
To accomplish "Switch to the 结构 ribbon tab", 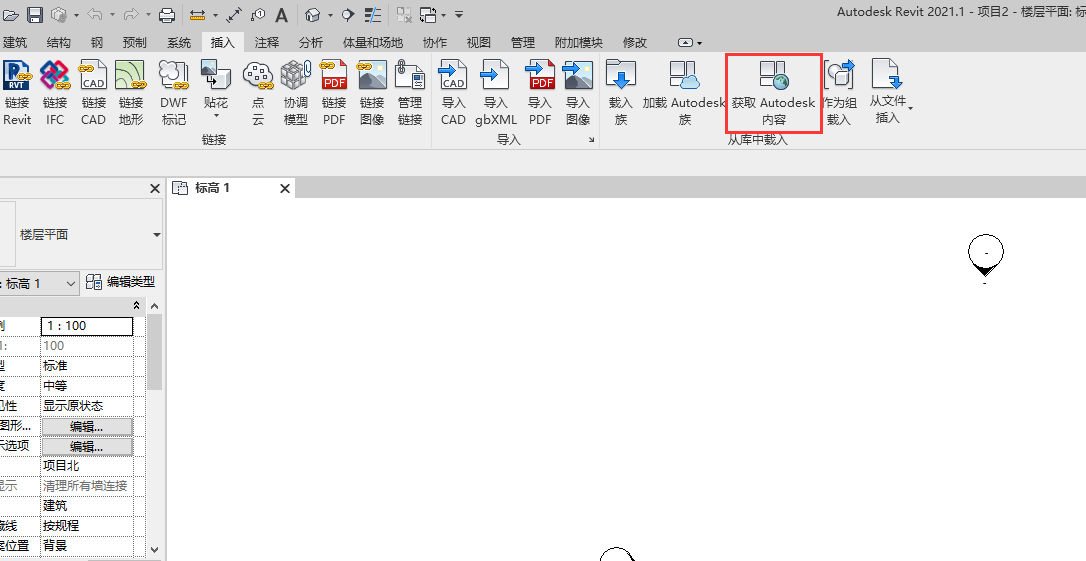I will [x=59, y=42].
